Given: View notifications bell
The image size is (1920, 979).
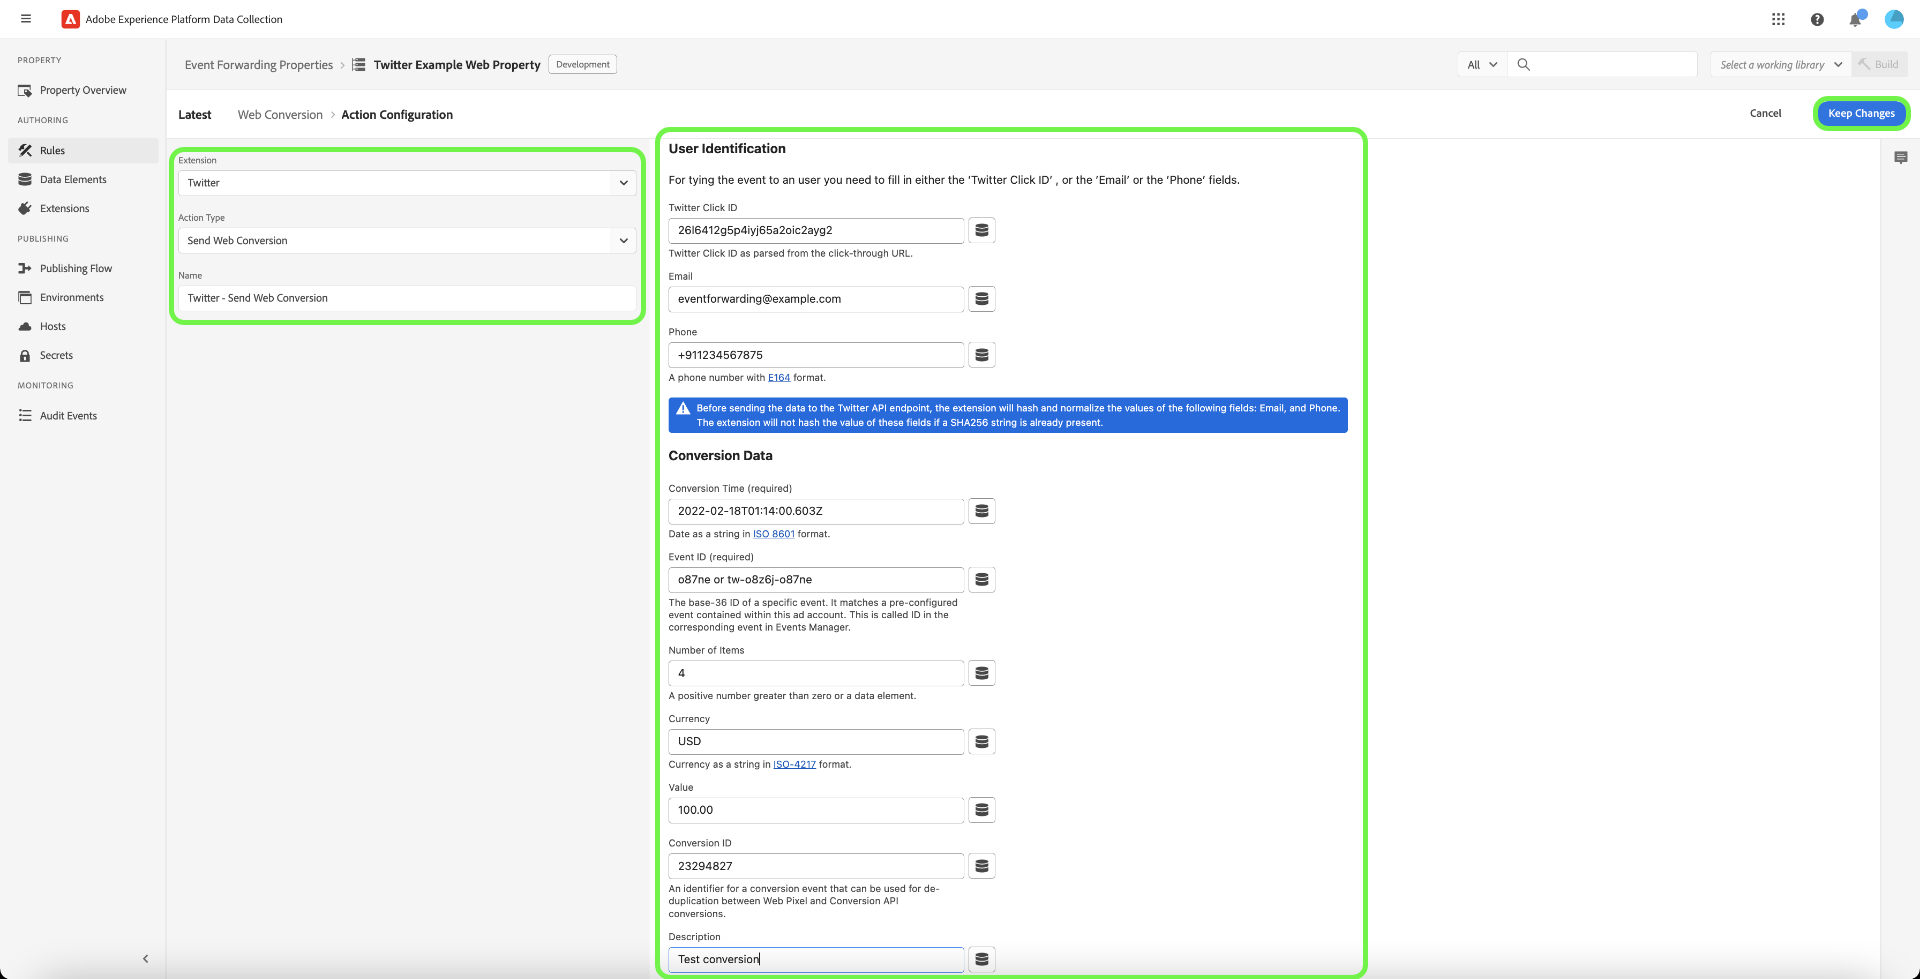Looking at the screenshot, I should pos(1856,19).
